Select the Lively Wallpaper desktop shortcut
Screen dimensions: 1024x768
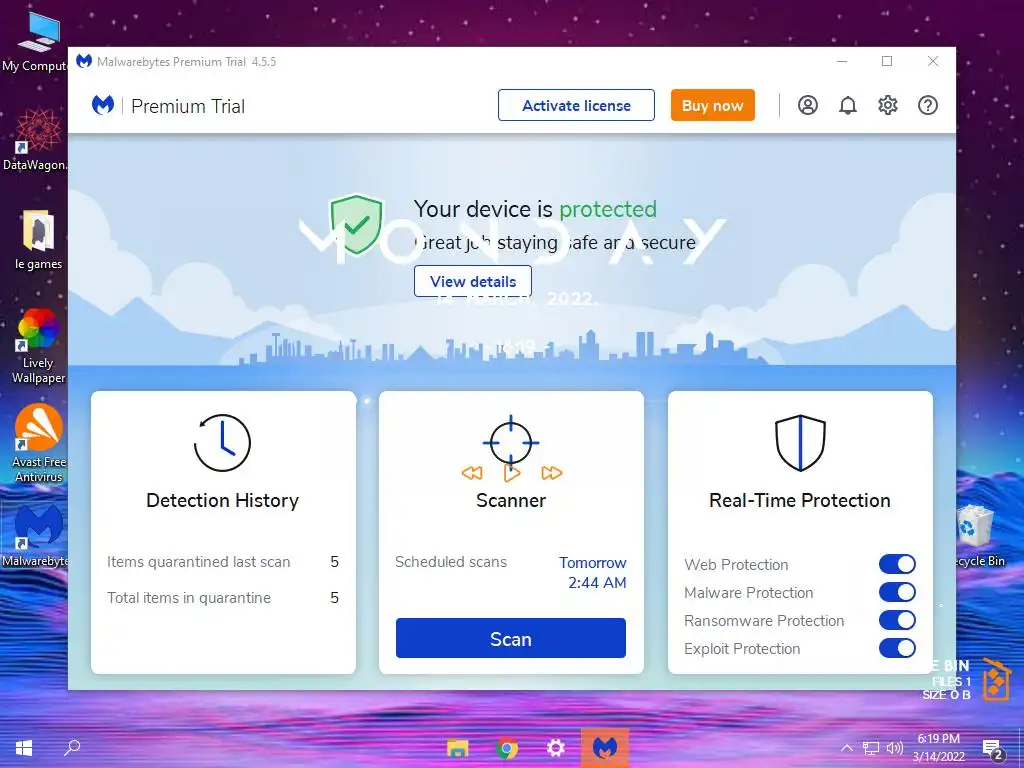[x=38, y=346]
